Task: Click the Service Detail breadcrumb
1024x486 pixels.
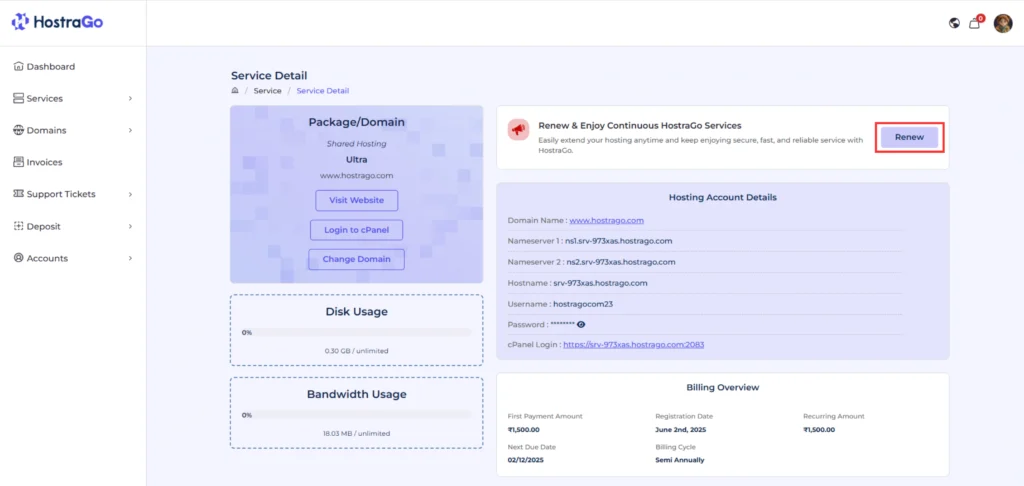Action: pyautogui.click(x=323, y=91)
